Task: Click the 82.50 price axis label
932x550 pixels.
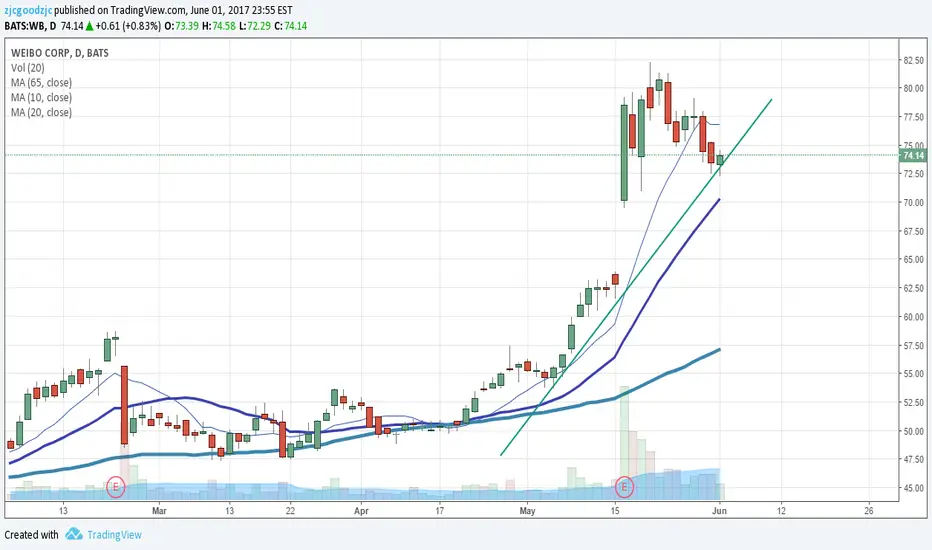Action: tap(914, 60)
